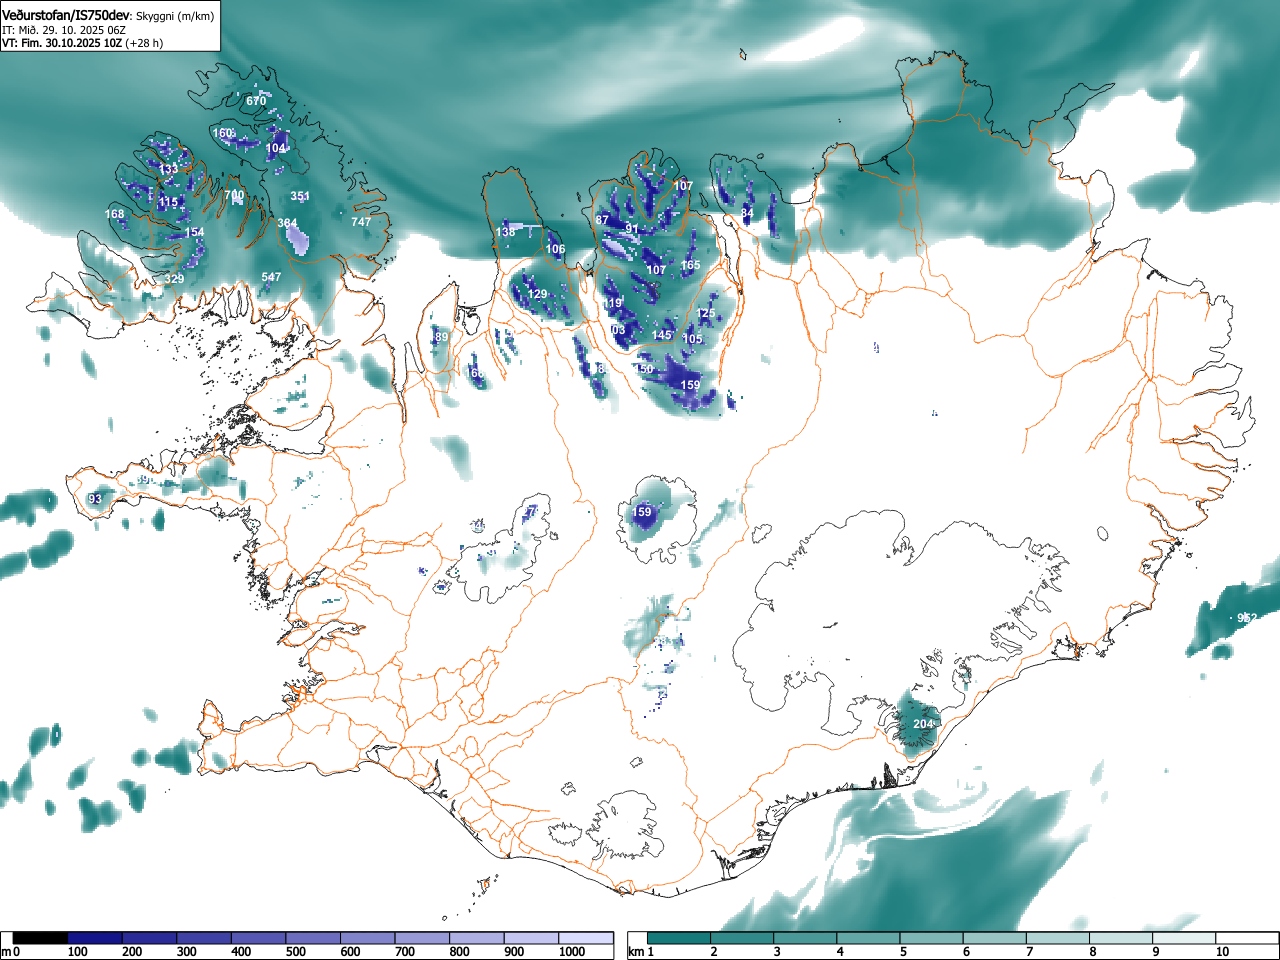Image resolution: width=1280 pixels, height=960 pixels.
Task: Click the visibility value 119 on the map
Action: pos(612,303)
